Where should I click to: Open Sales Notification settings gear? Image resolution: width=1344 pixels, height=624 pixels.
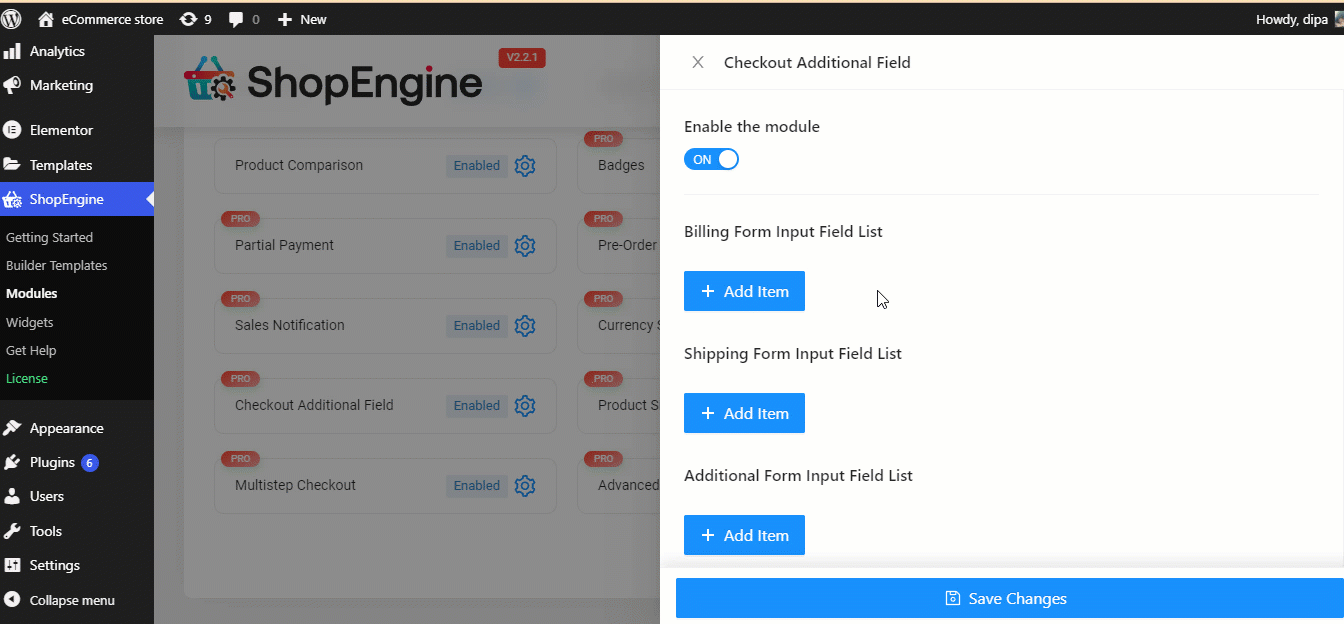click(x=525, y=325)
